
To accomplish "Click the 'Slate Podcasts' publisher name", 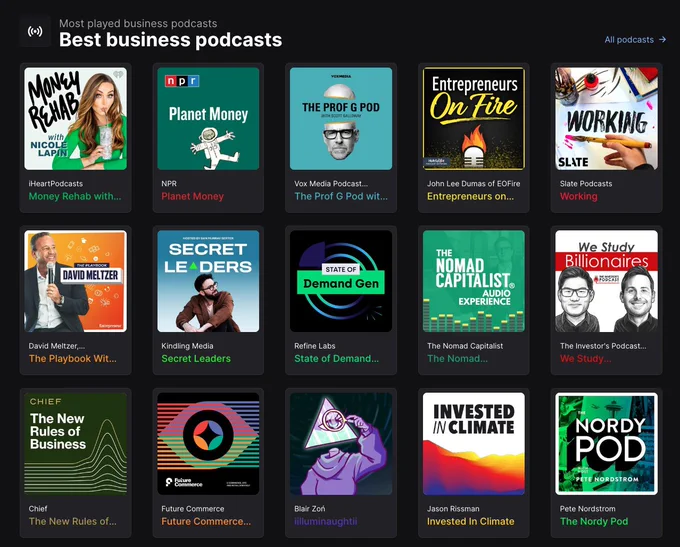I will point(586,183).
